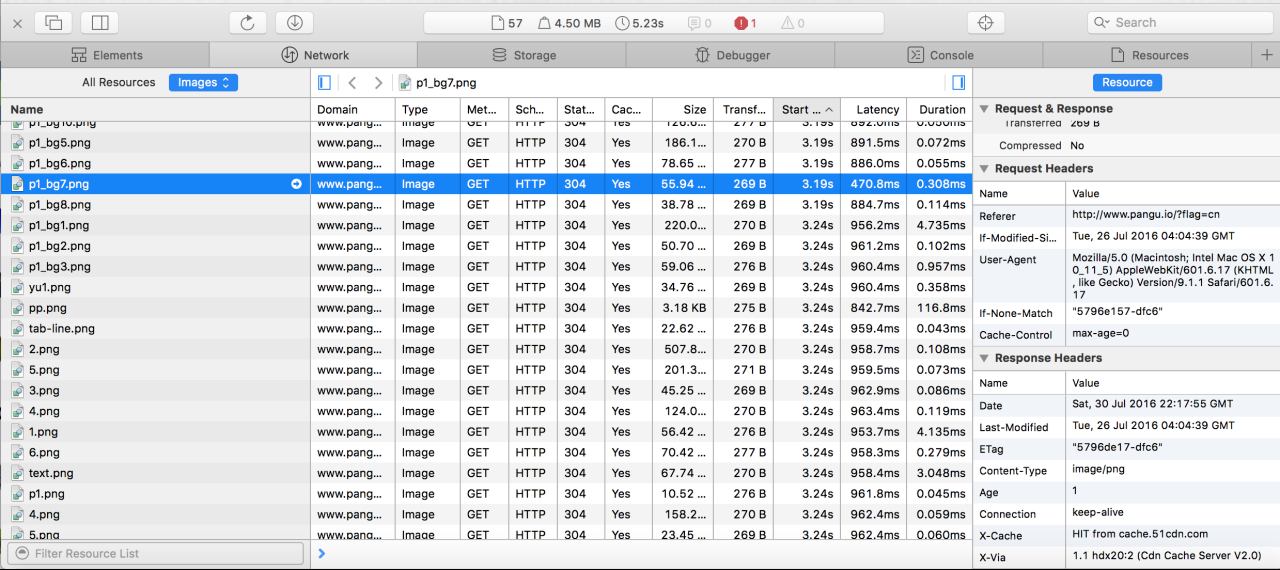Viewport: 1280px width, 570px height.
Task: Collapse the Request Headers section
Action: [984, 169]
